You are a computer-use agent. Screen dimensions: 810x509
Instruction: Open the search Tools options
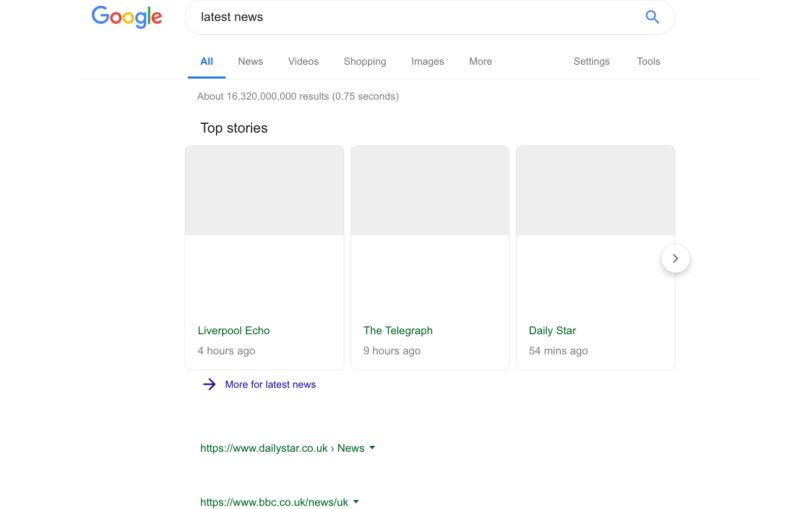[648, 61]
